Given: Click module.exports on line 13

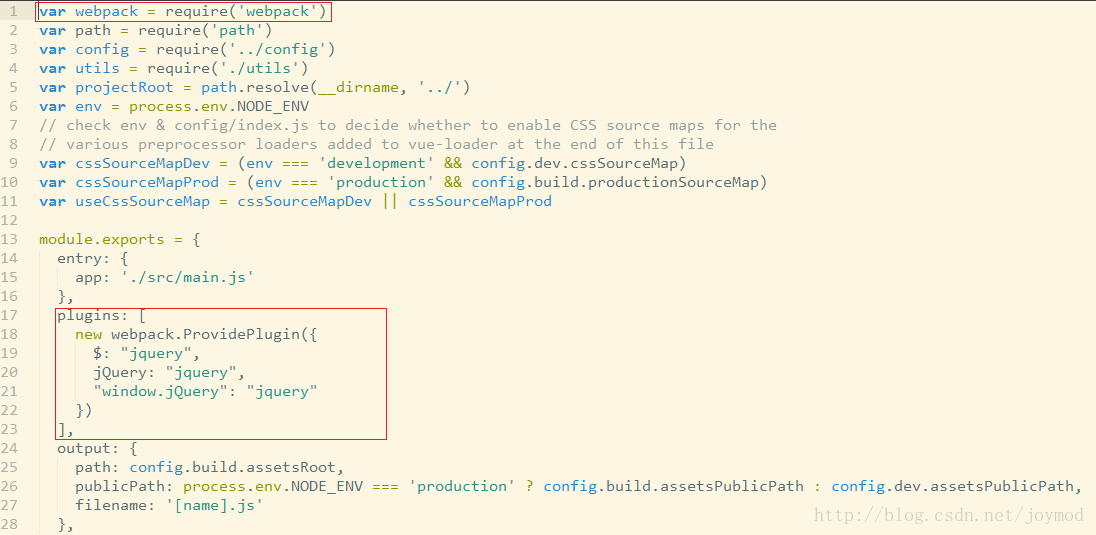Looking at the screenshot, I should coord(101,240).
